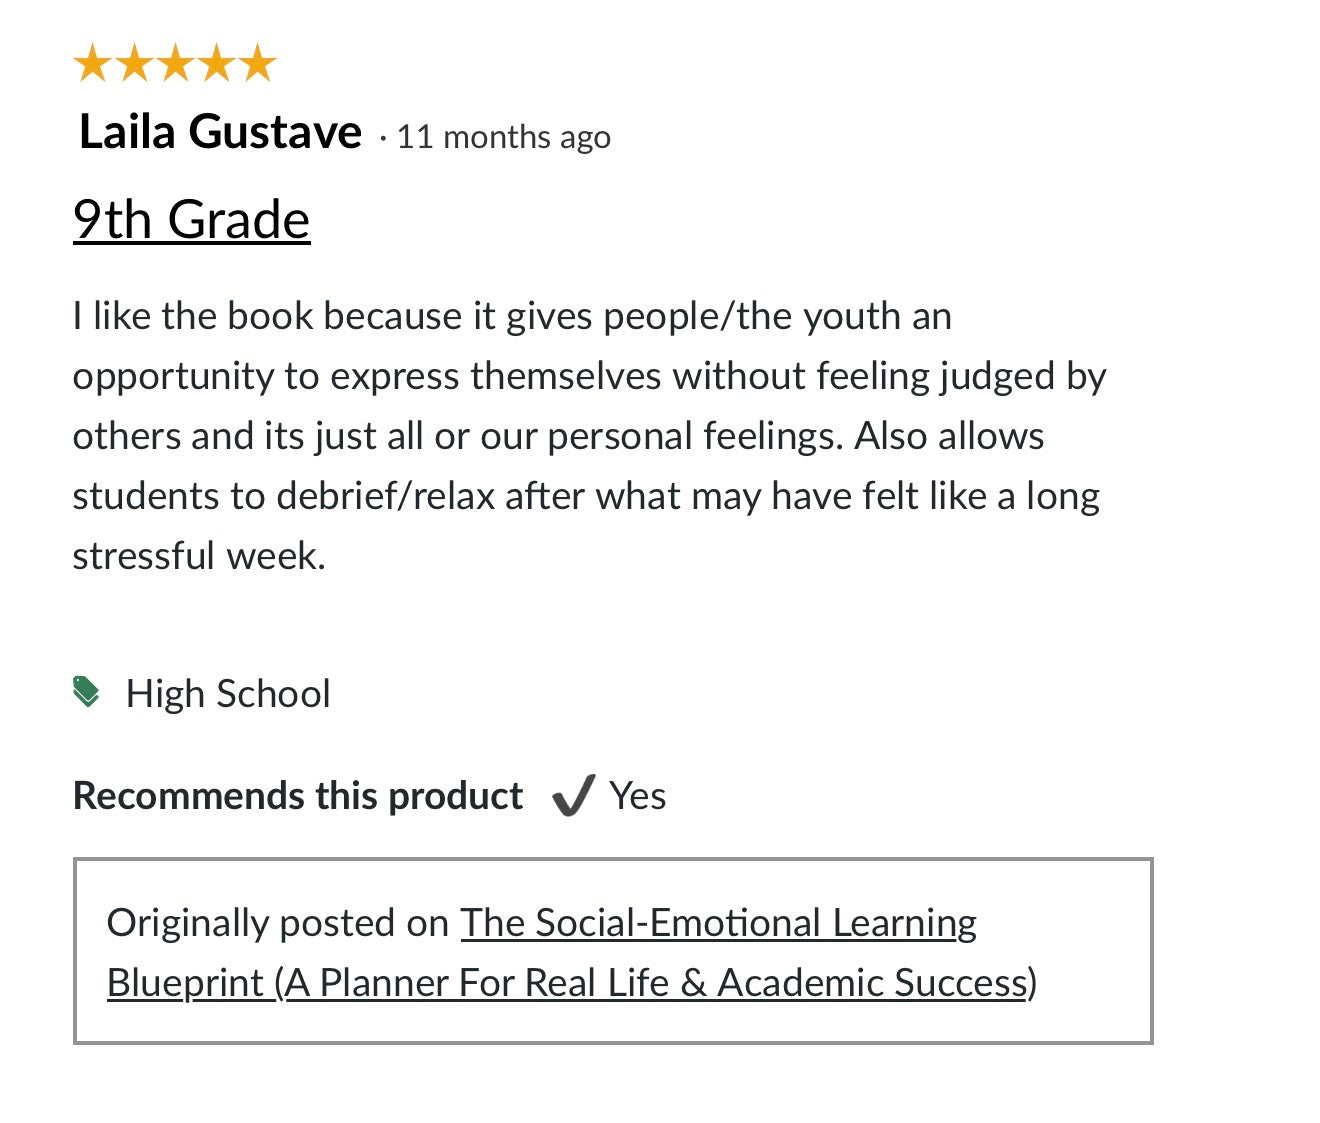
Task: Click the fourth star in the rating
Action: tap(216, 63)
